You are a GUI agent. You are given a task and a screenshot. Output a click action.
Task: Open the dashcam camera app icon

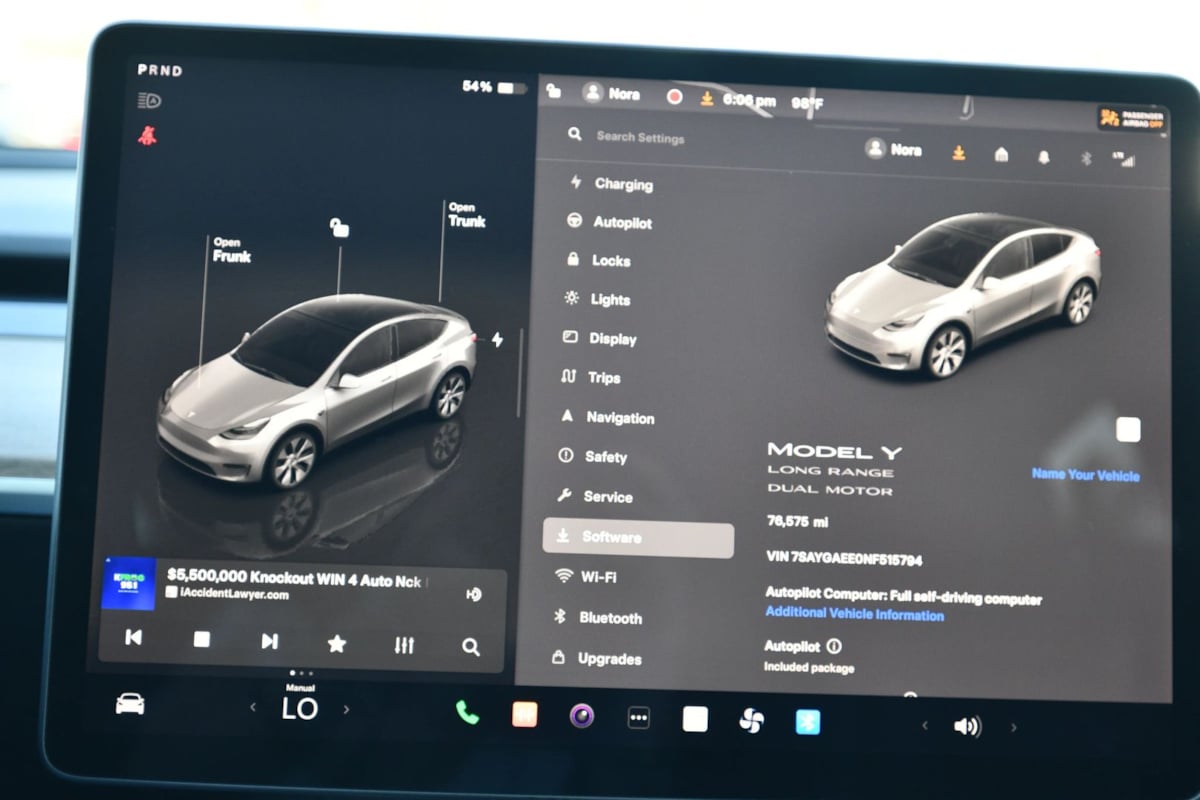coord(582,715)
